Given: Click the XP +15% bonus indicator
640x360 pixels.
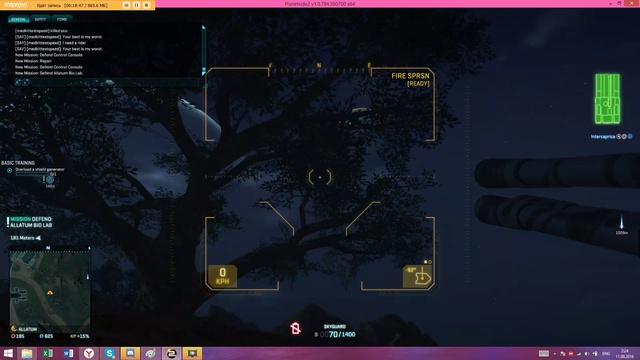Looking at the screenshot, I should [x=80, y=336].
